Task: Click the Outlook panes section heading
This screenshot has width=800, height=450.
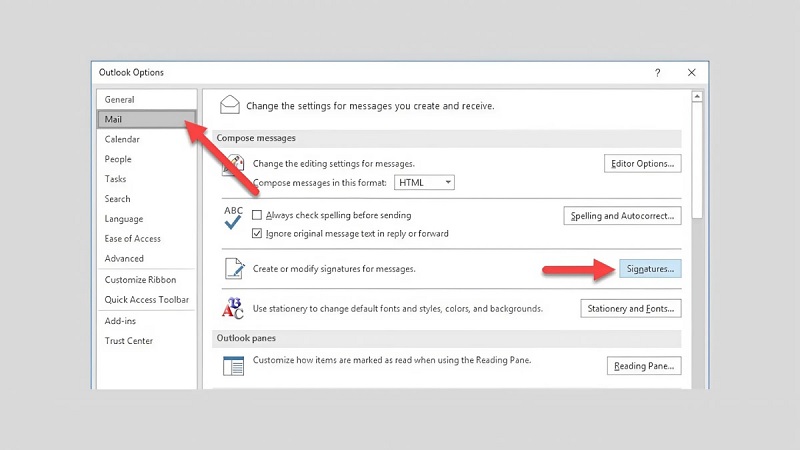Action: tap(246, 338)
